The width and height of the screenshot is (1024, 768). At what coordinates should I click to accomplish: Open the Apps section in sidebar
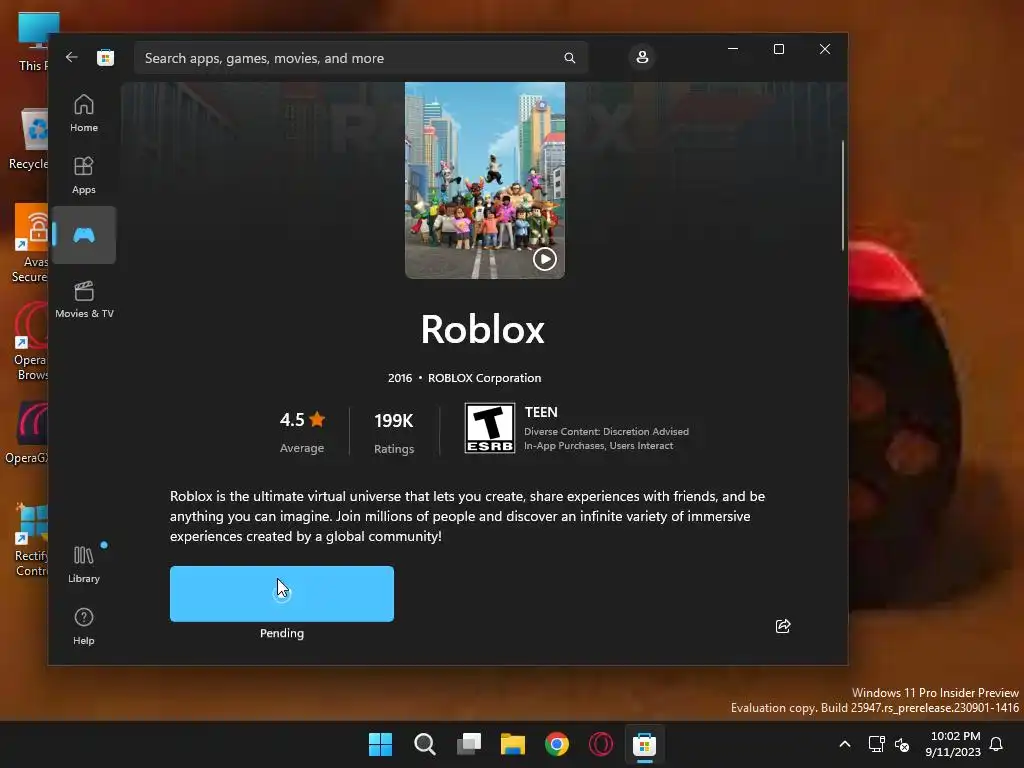[84, 175]
